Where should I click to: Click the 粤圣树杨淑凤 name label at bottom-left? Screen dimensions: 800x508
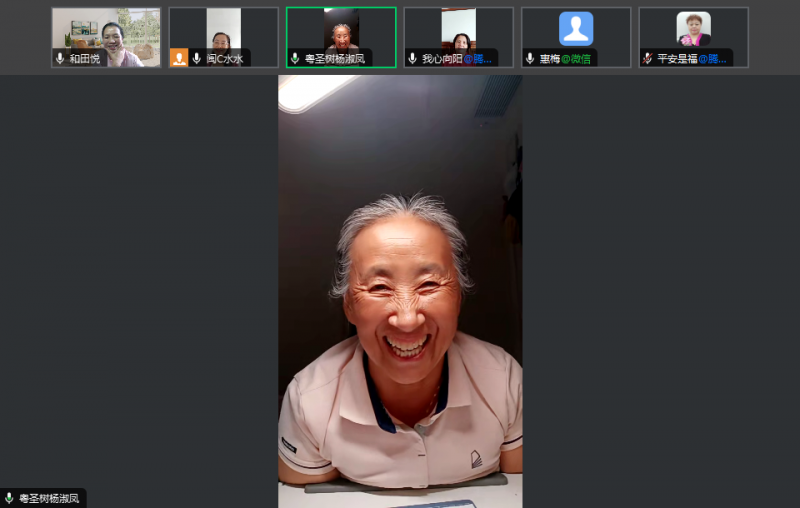50,498
